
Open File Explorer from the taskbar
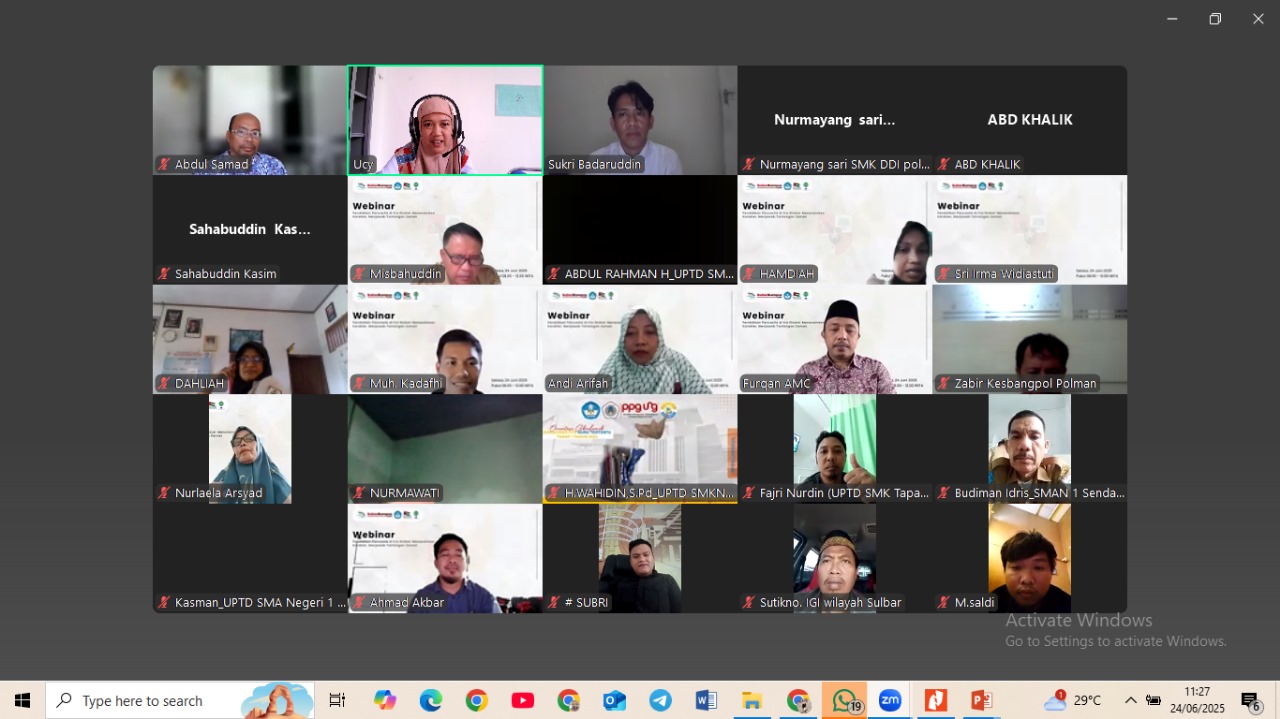[752, 701]
